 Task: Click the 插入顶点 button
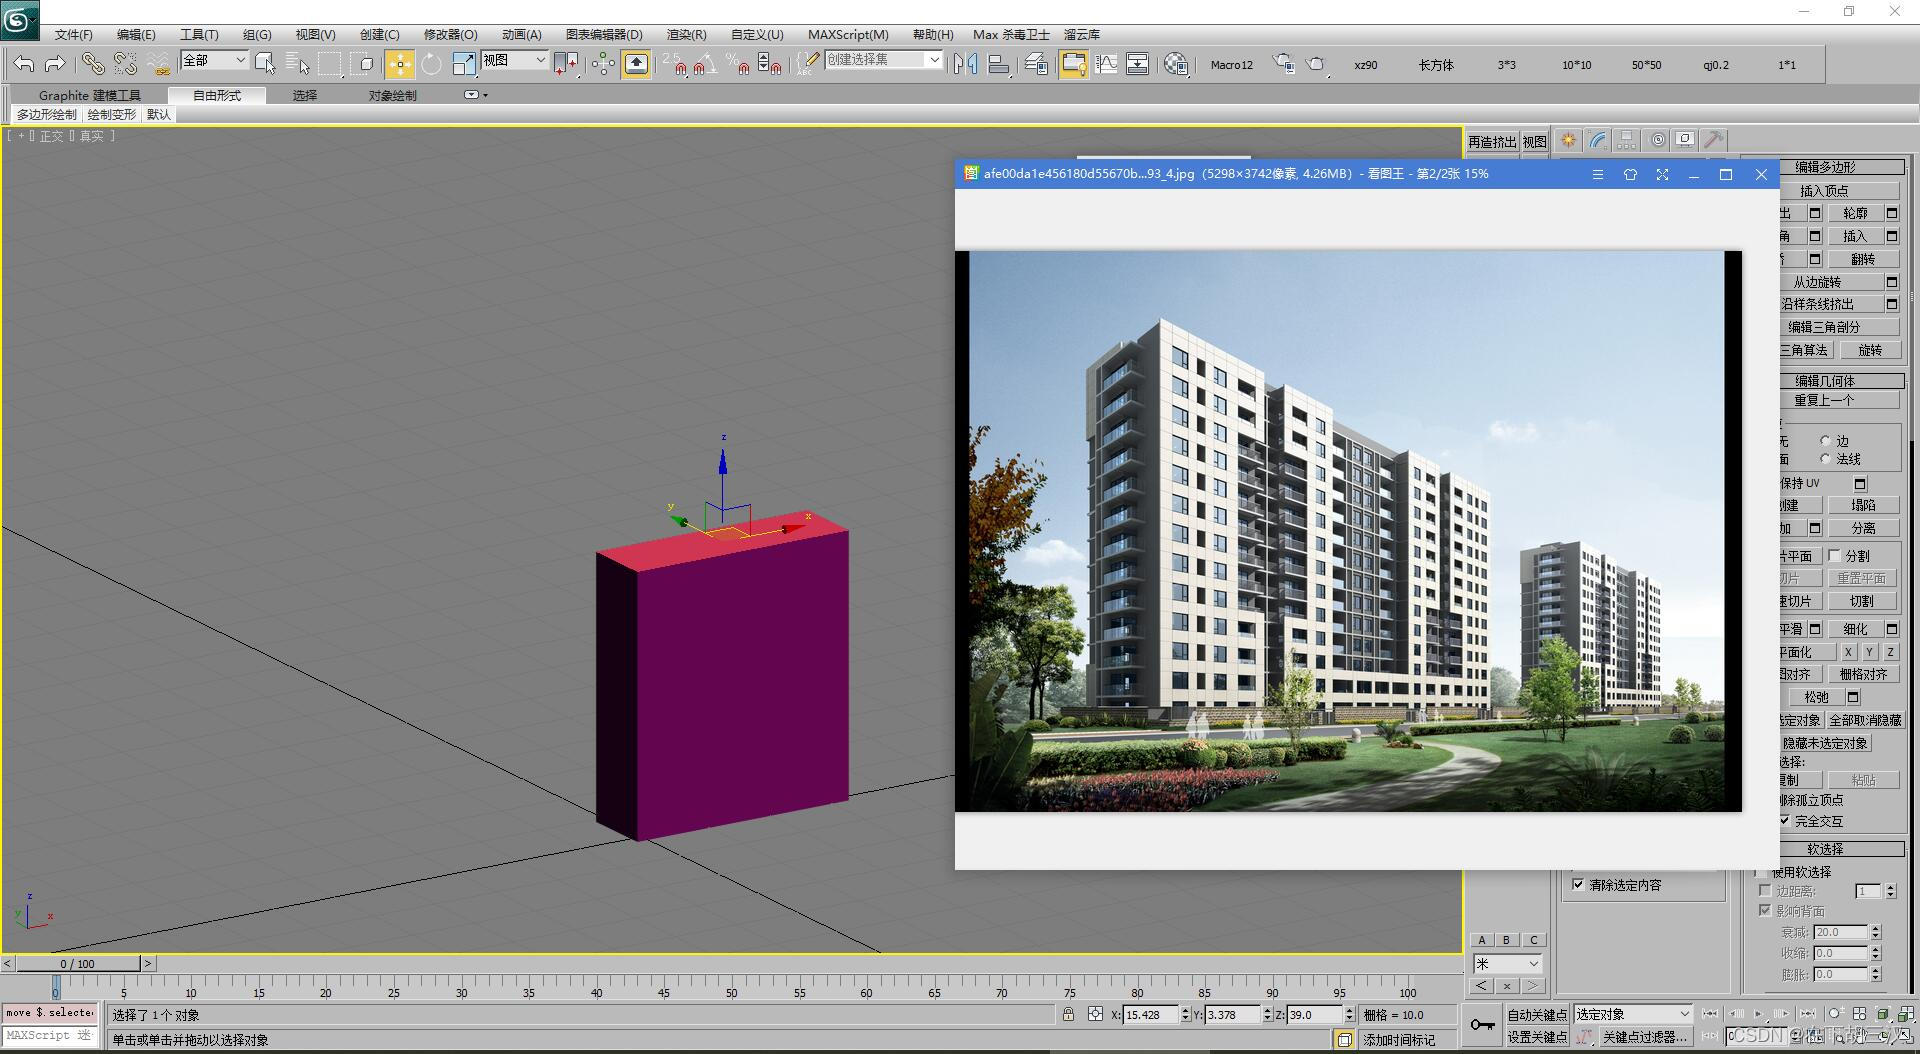point(1824,190)
